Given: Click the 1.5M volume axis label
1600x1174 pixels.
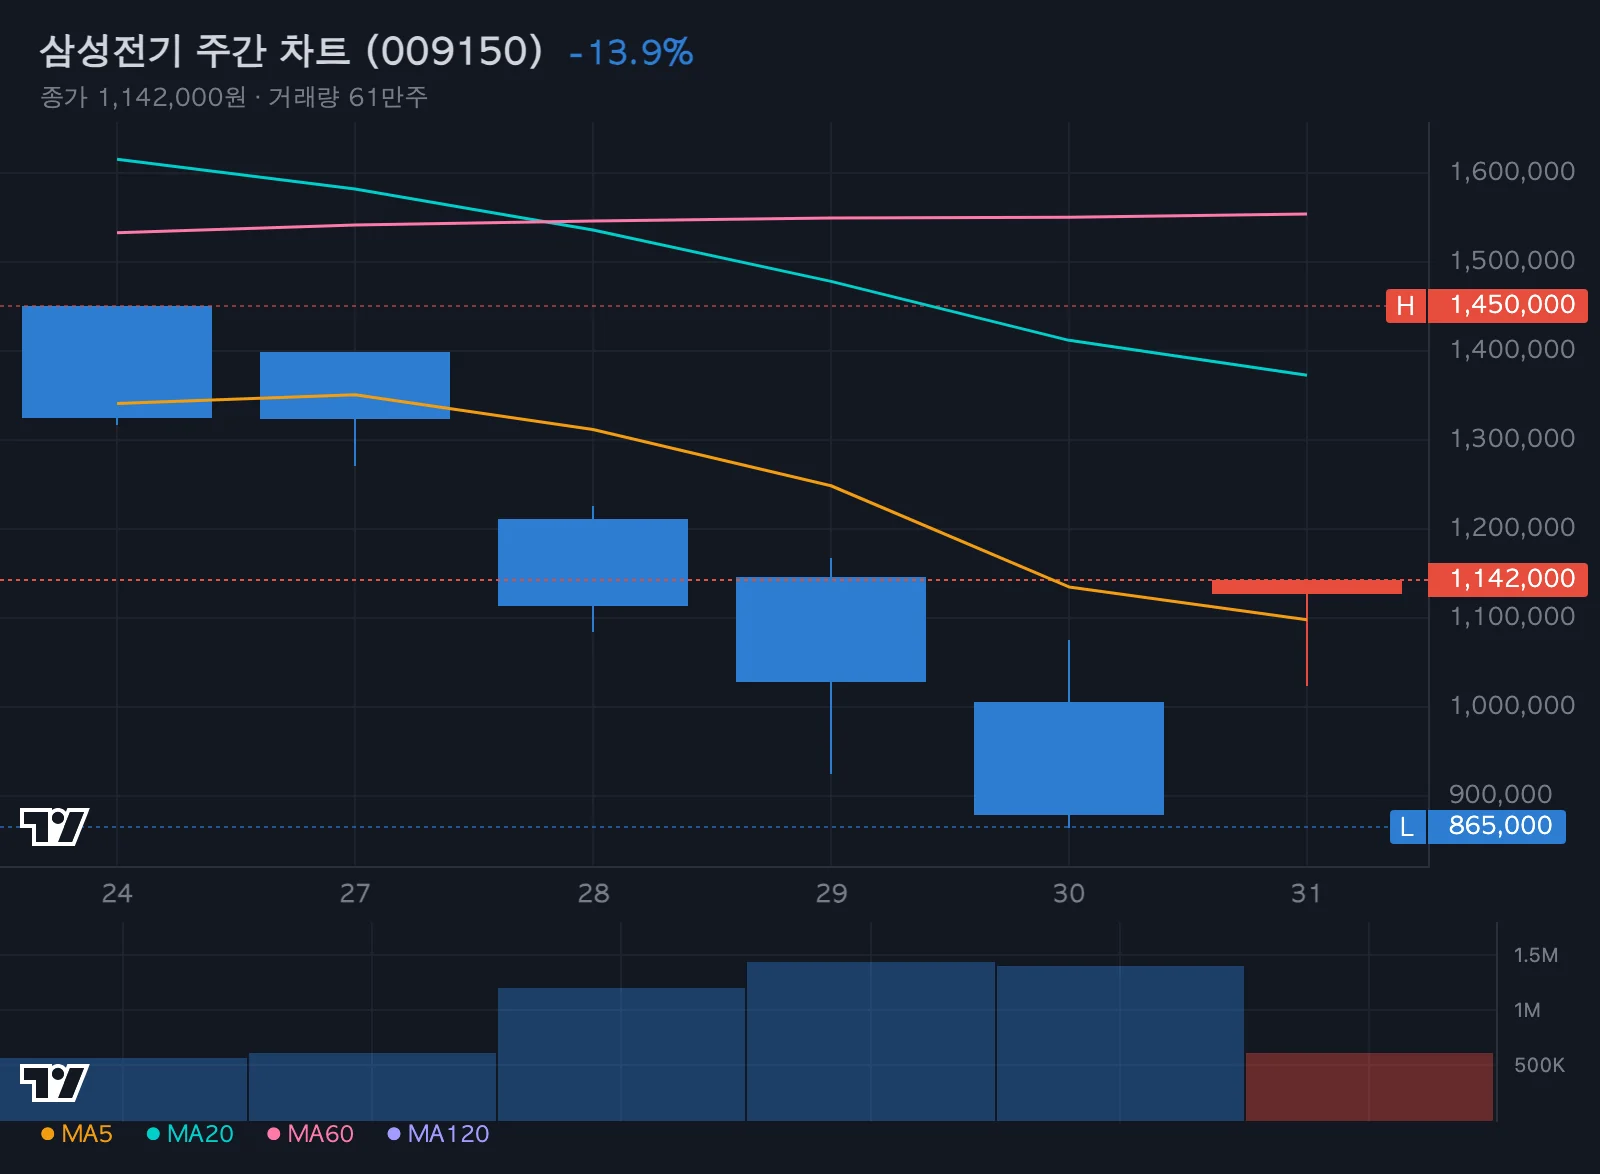Looking at the screenshot, I should [1536, 955].
